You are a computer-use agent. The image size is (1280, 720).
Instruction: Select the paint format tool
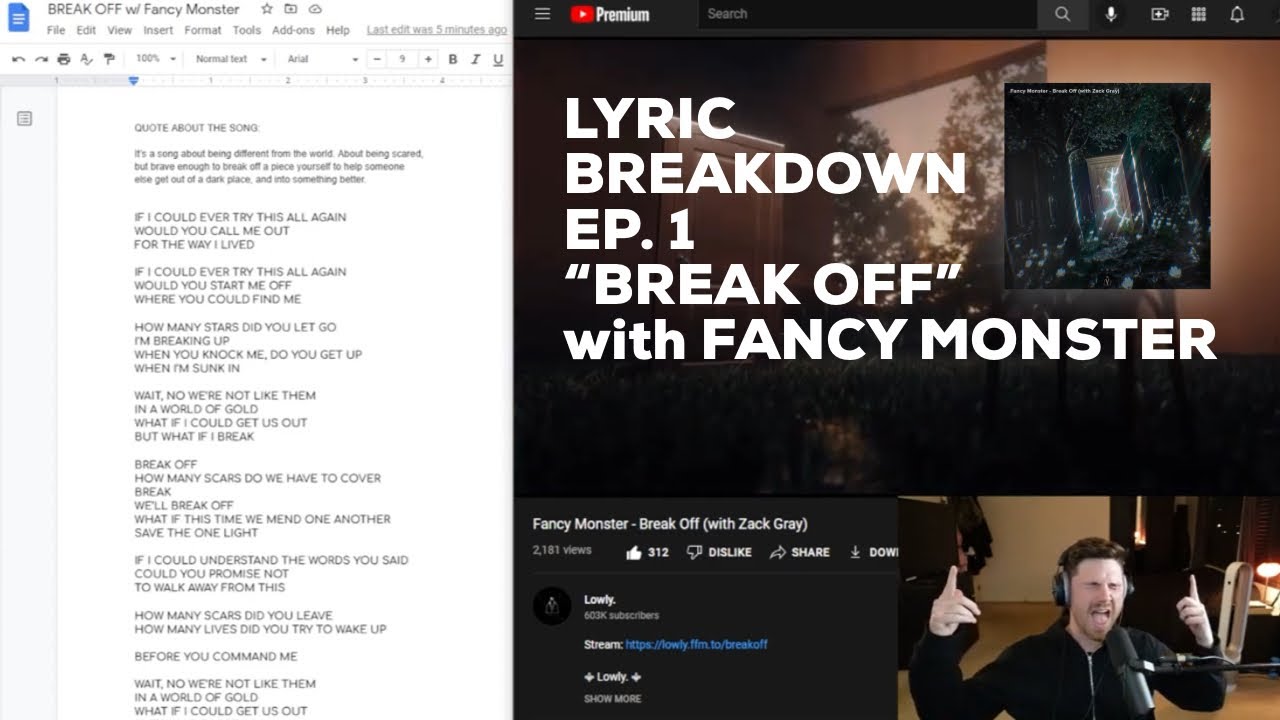coord(109,60)
